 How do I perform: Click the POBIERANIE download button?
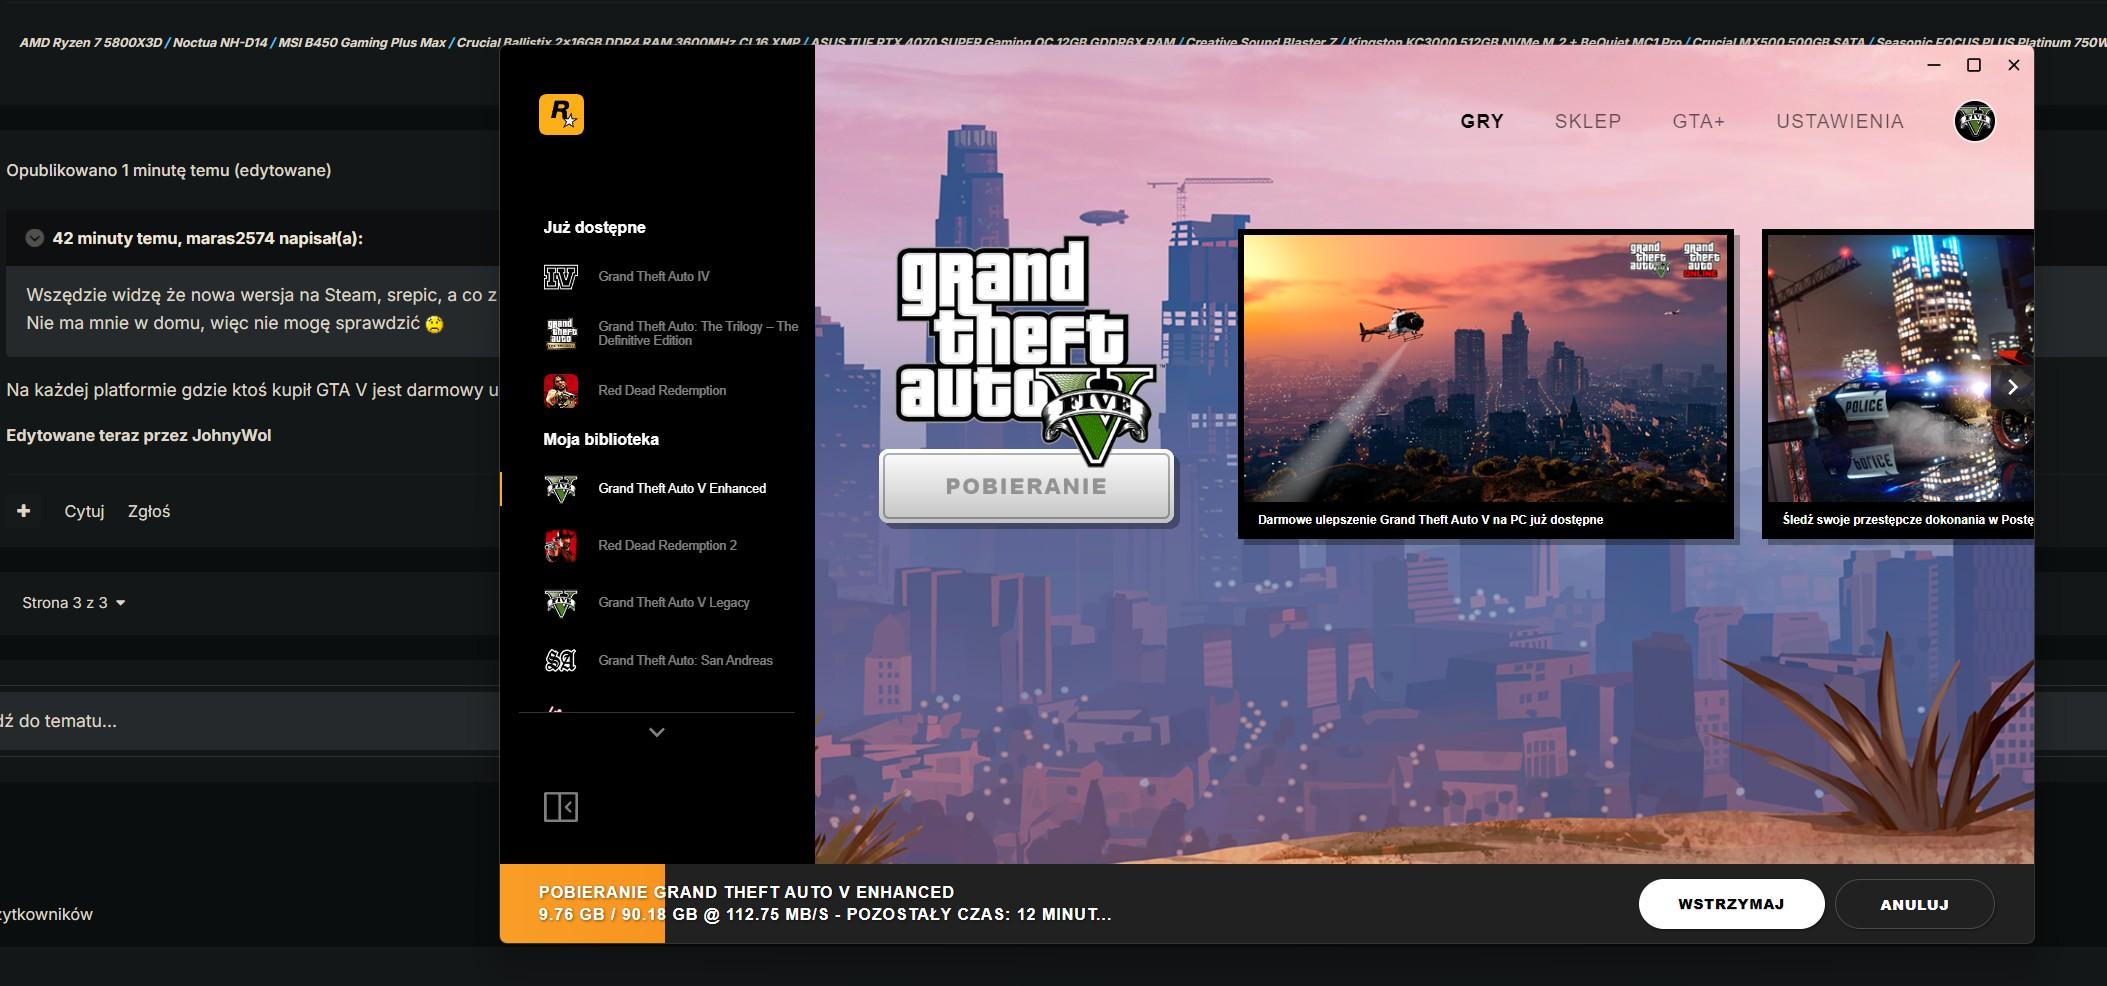1026,486
